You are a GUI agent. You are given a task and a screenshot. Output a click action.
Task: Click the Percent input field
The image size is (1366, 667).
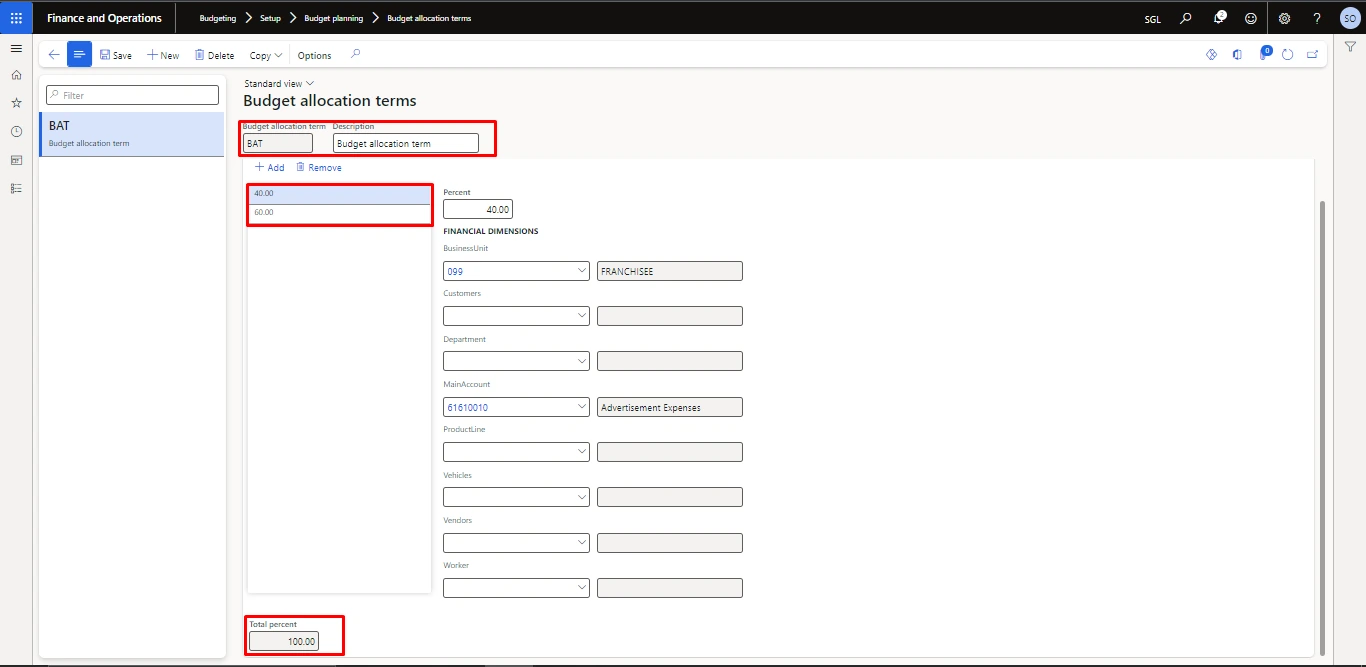478,209
